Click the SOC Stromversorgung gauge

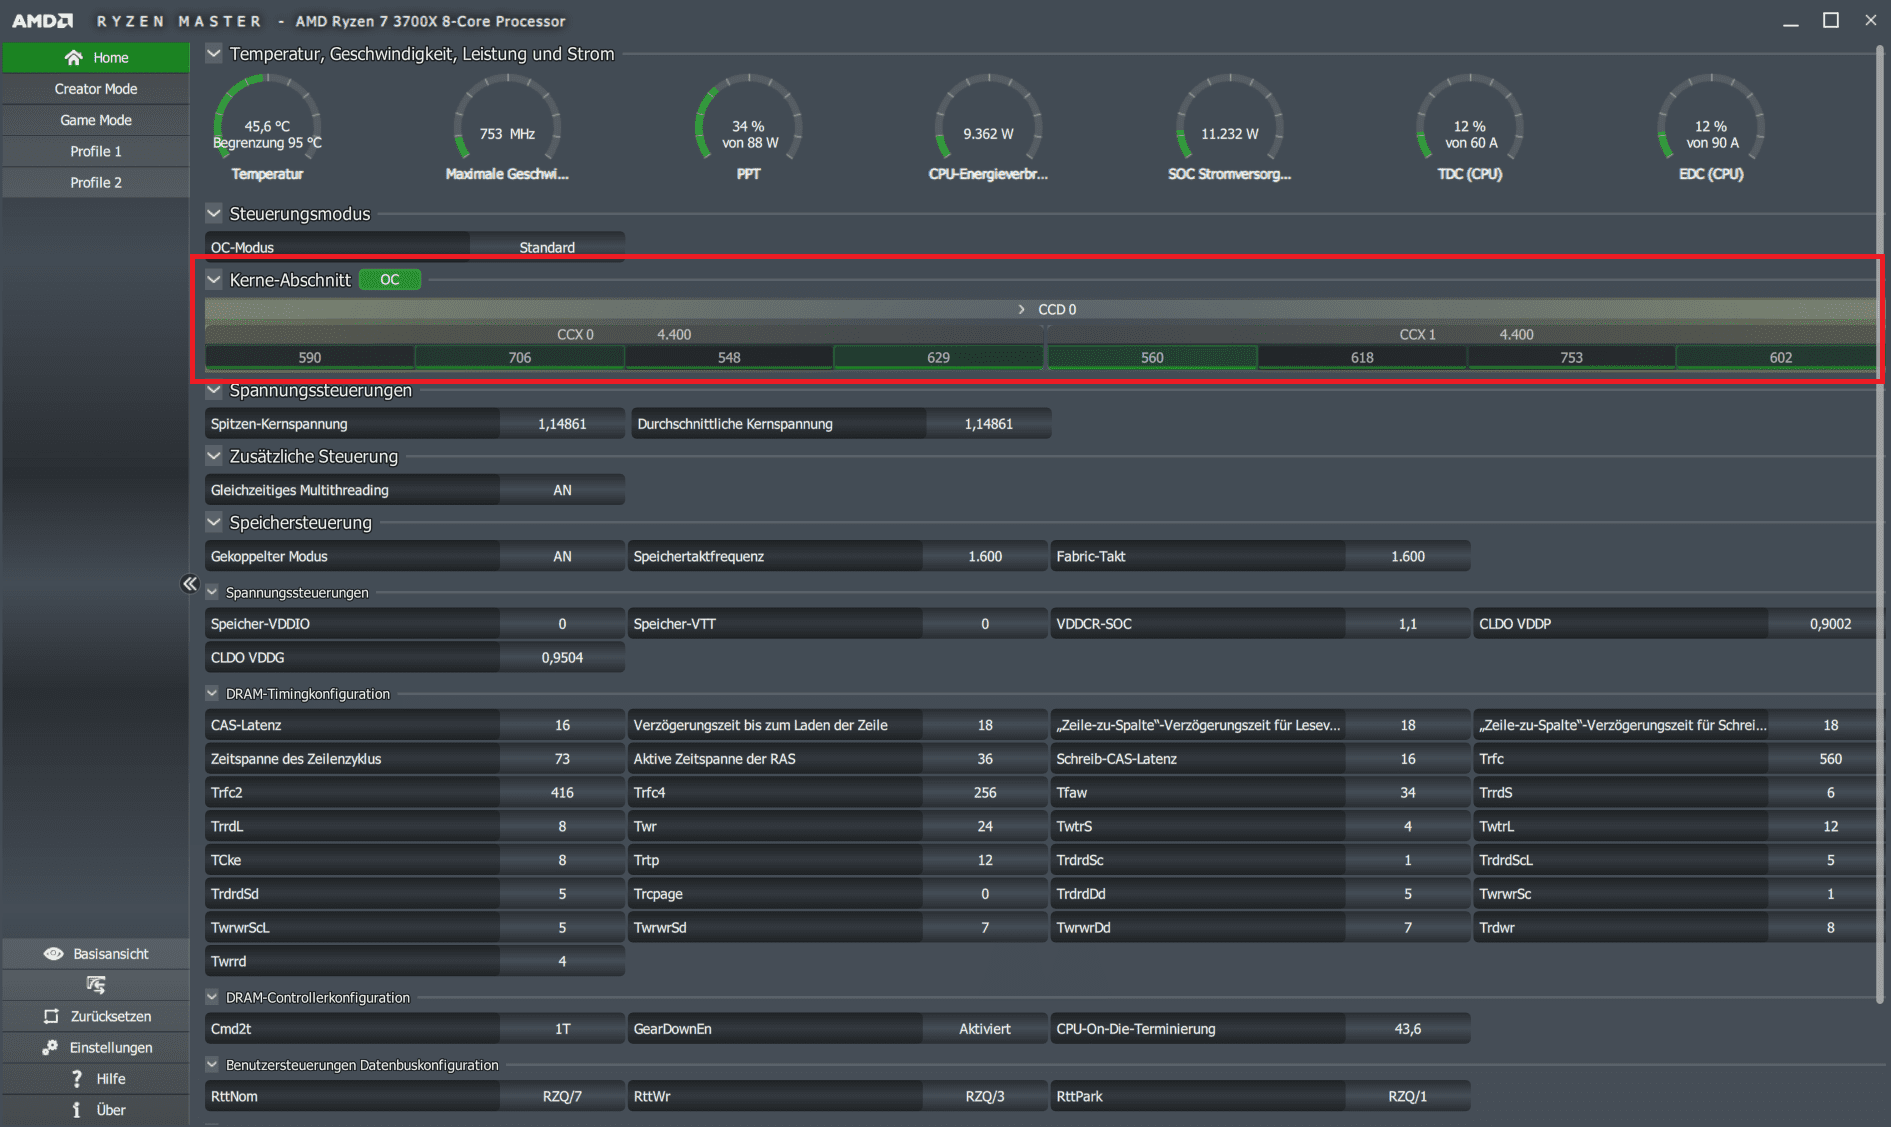[1229, 126]
